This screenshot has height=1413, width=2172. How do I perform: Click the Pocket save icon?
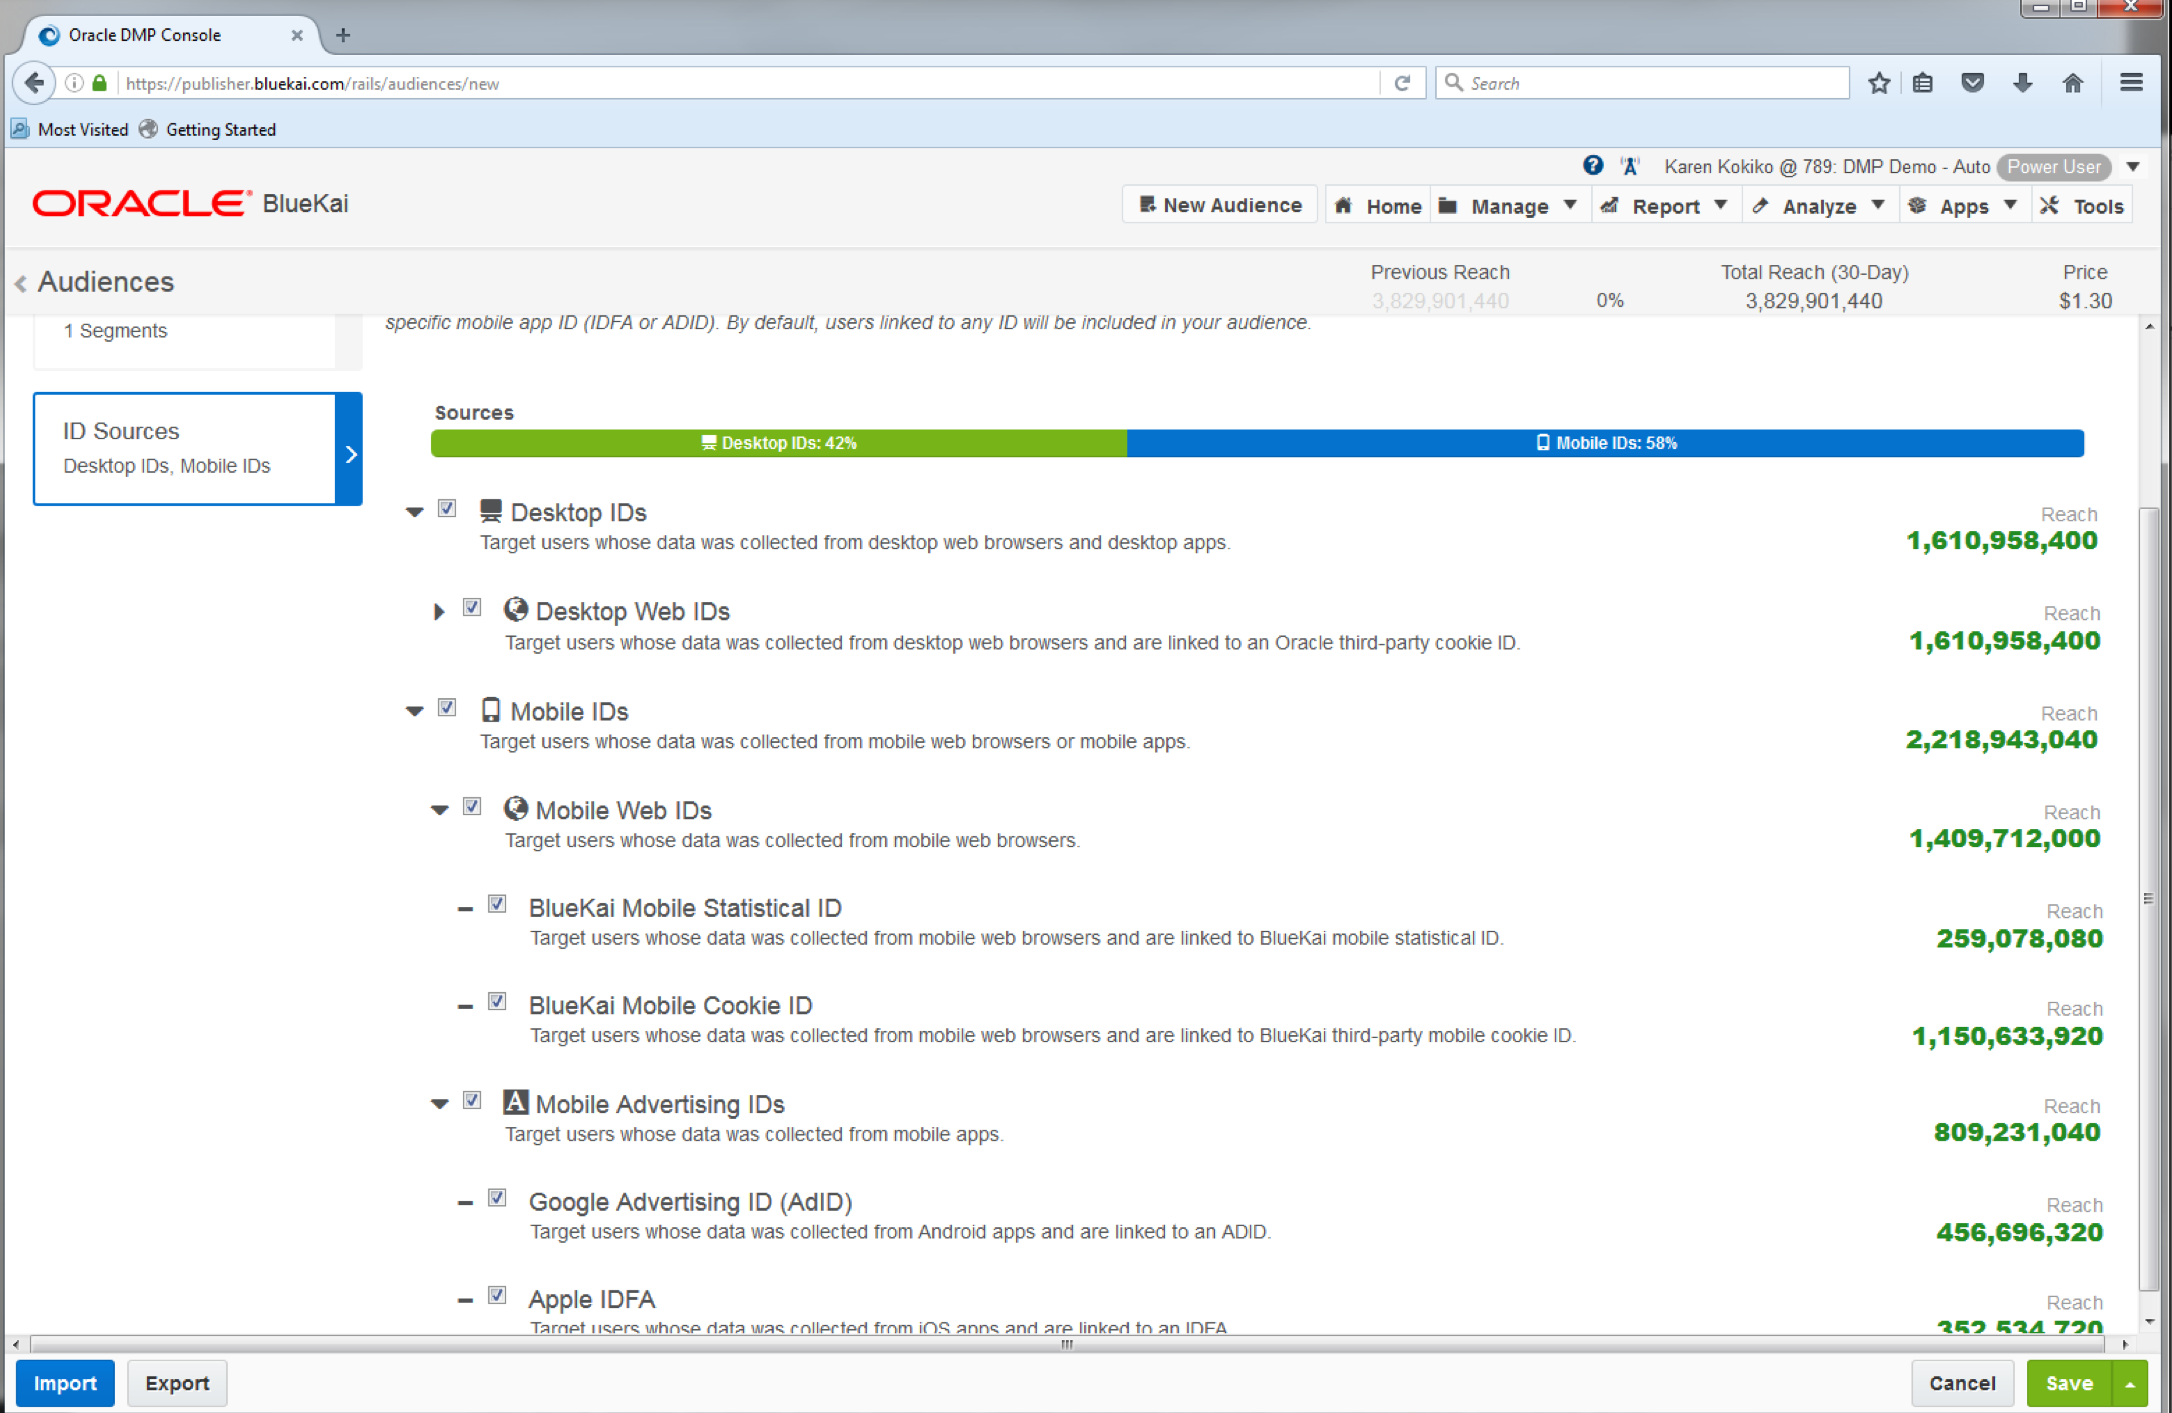(x=1972, y=83)
